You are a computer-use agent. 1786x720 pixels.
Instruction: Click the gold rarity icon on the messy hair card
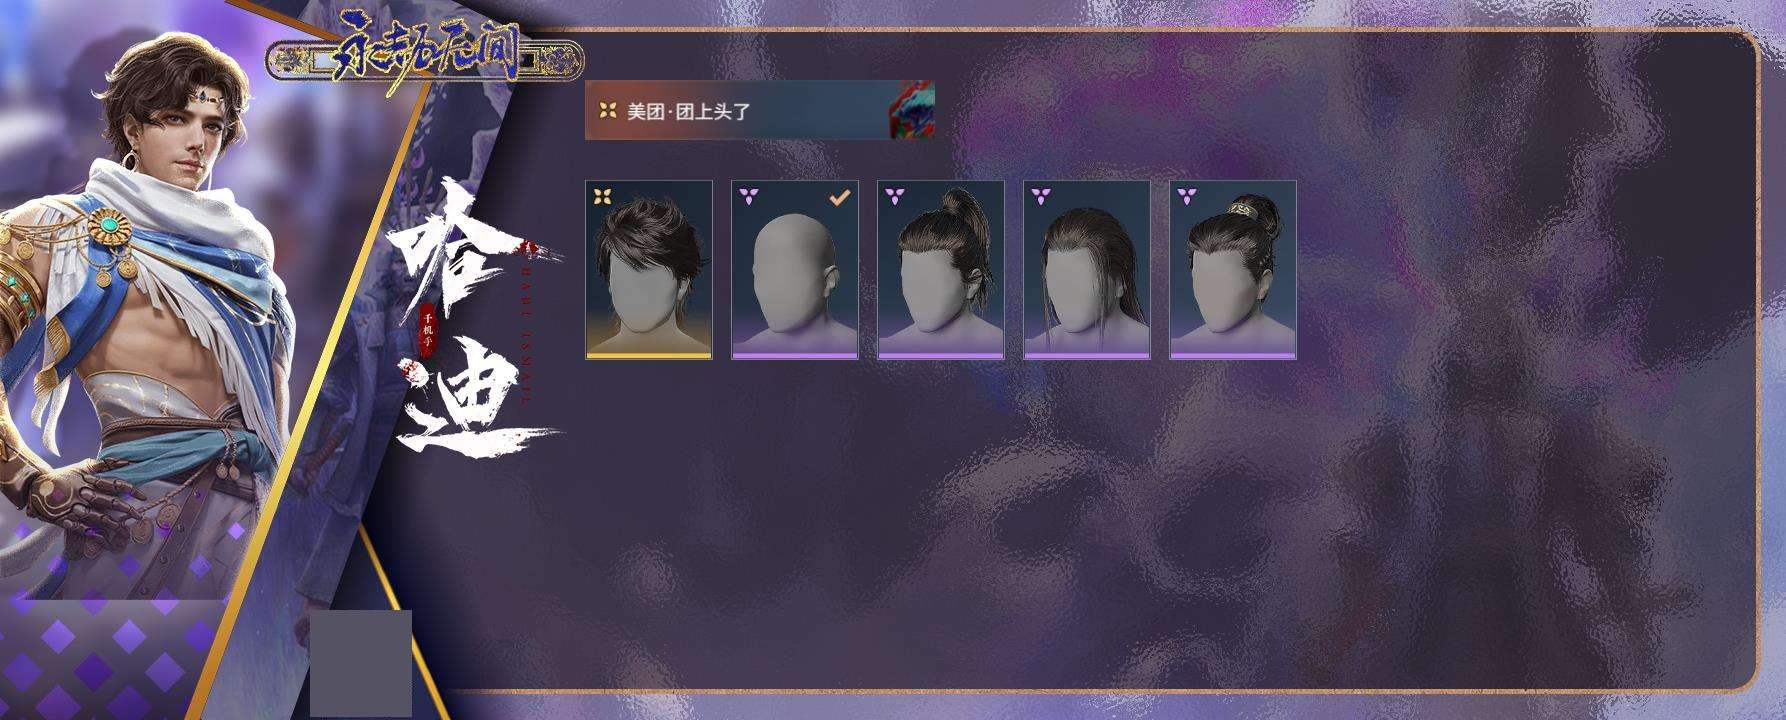[602, 196]
